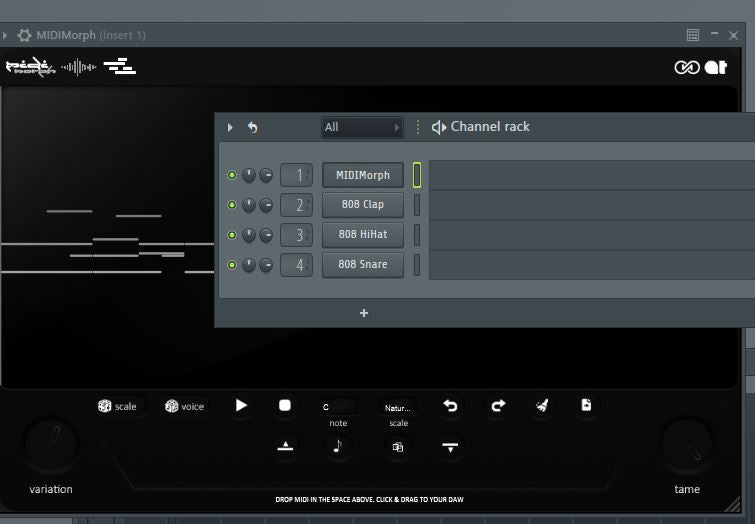
Task: Select the 808 HiHat channel button
Action: pyautogui.click(x=362, y=235)
